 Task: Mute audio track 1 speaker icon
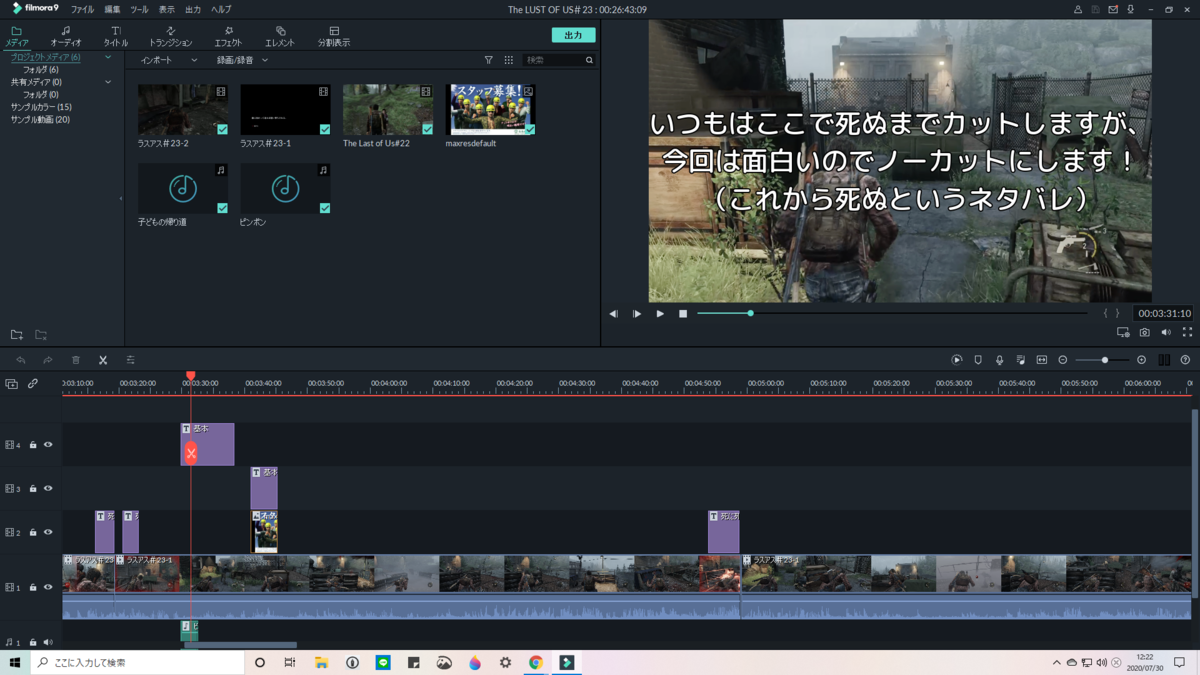48,643
